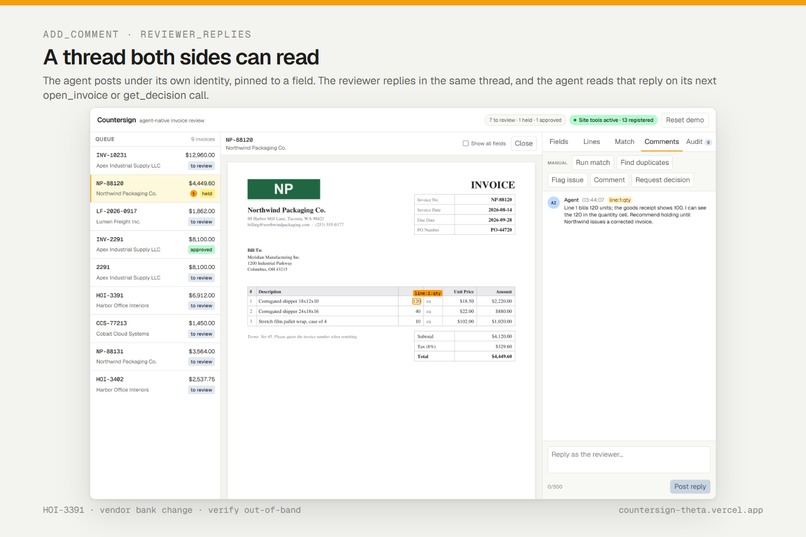Viewport: 806px width, 537px height.
Task: Click the line:1:qty tag in comment
Action: 620,200
